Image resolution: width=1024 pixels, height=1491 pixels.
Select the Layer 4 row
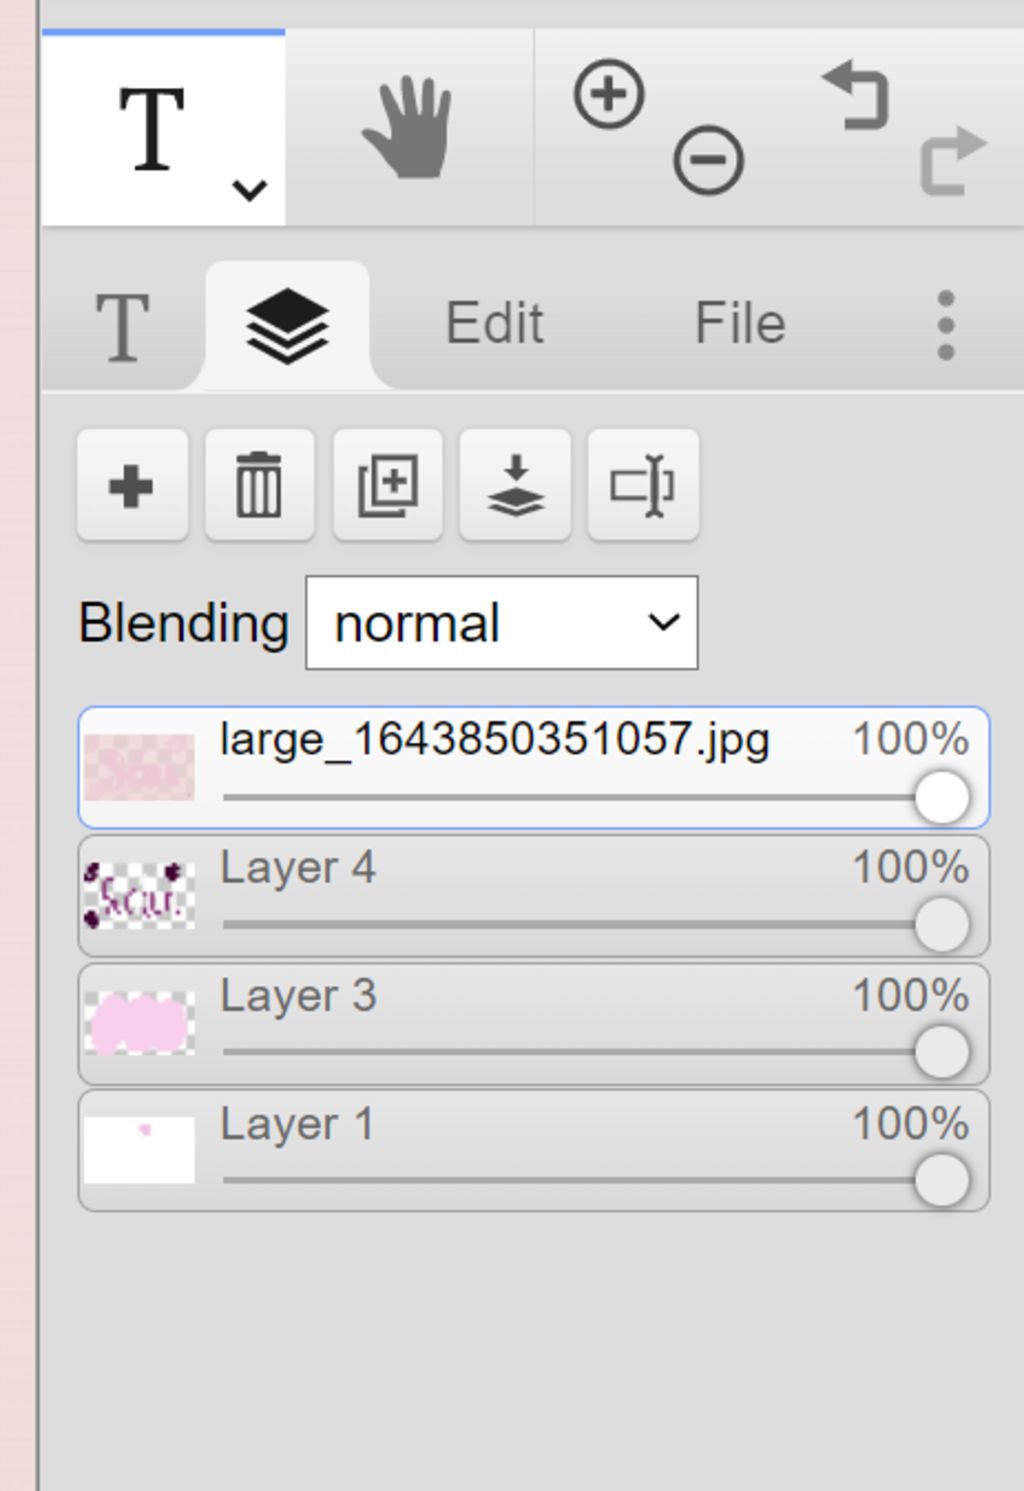click(x=534, y=896)
